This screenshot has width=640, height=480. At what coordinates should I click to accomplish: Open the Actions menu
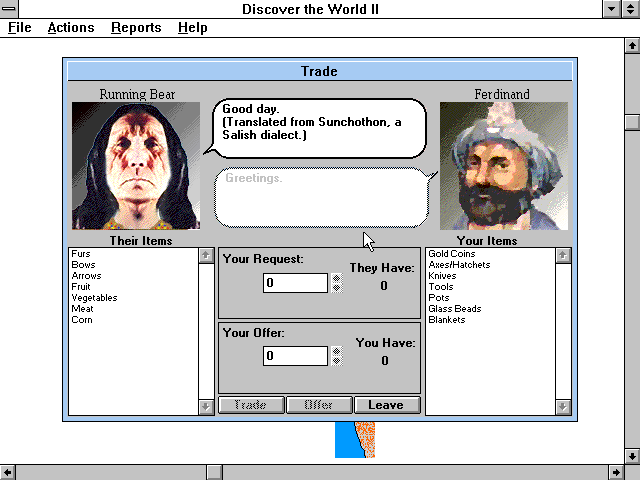point(71,28)
